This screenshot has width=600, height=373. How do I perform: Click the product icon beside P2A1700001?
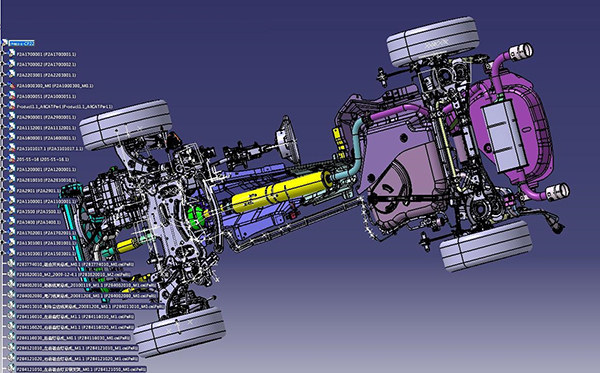(x=11, y=54)
